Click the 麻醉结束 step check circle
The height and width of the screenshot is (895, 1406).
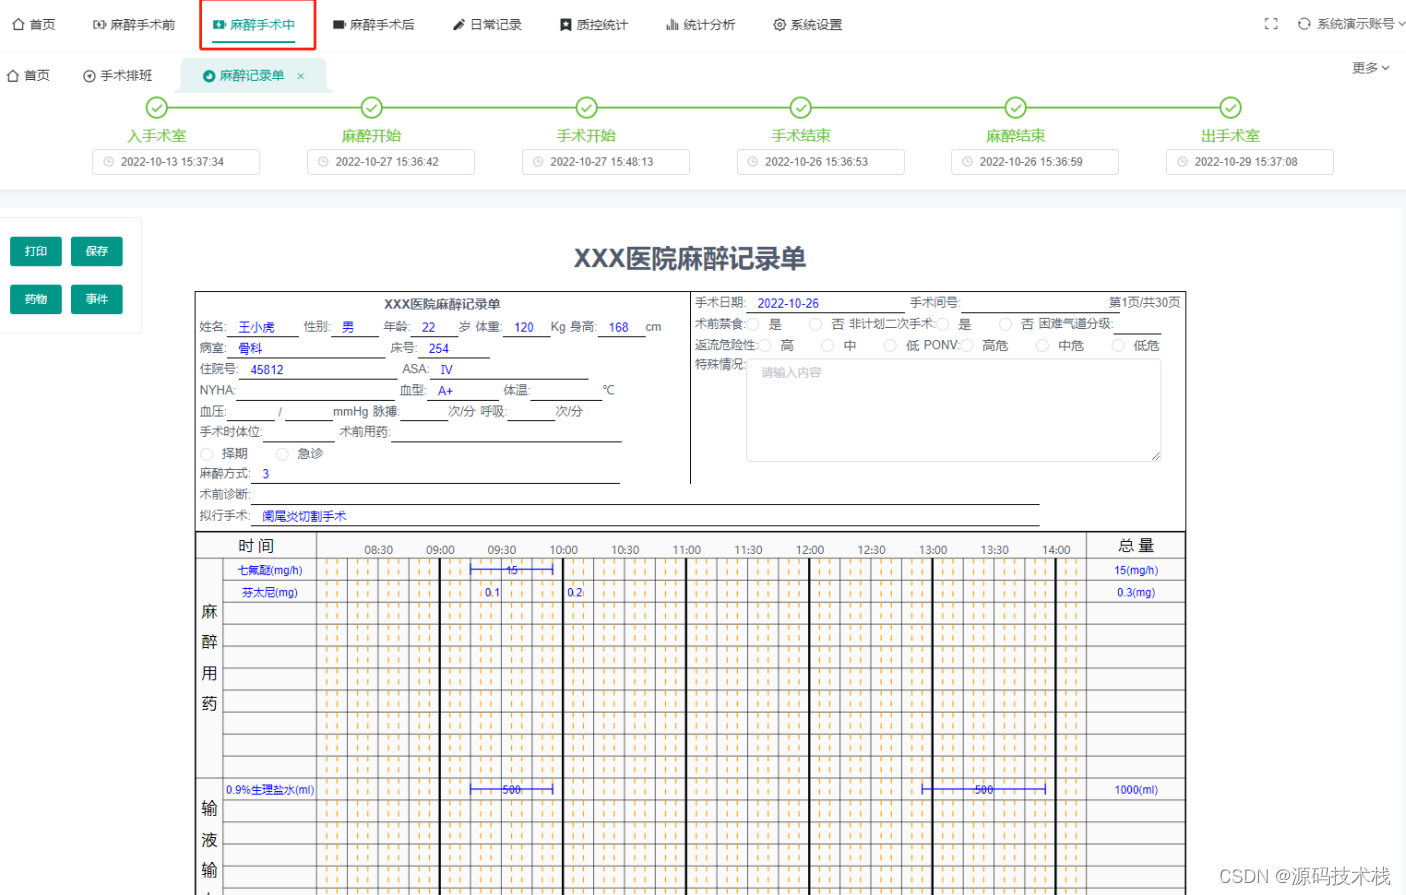[1016, 107]
